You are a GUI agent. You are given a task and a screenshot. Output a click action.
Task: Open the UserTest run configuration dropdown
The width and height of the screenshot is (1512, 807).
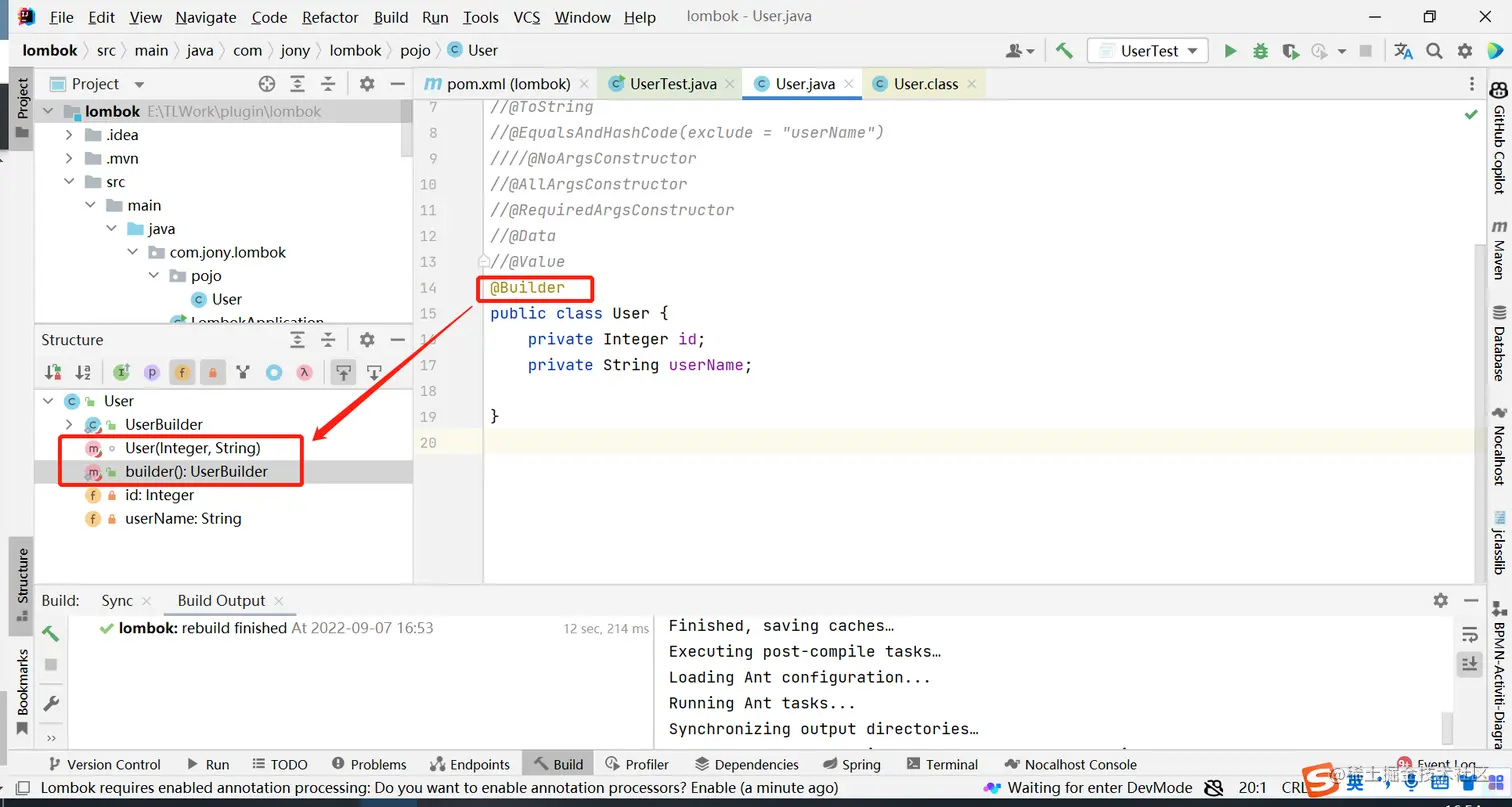tap(1148, 51)
